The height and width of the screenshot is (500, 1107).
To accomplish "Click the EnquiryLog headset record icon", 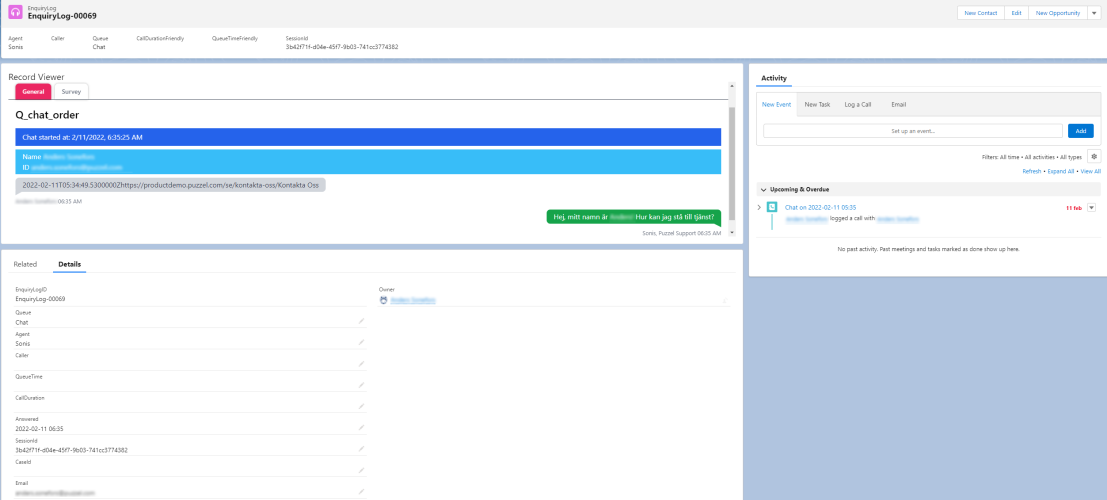I will [15, 13].
